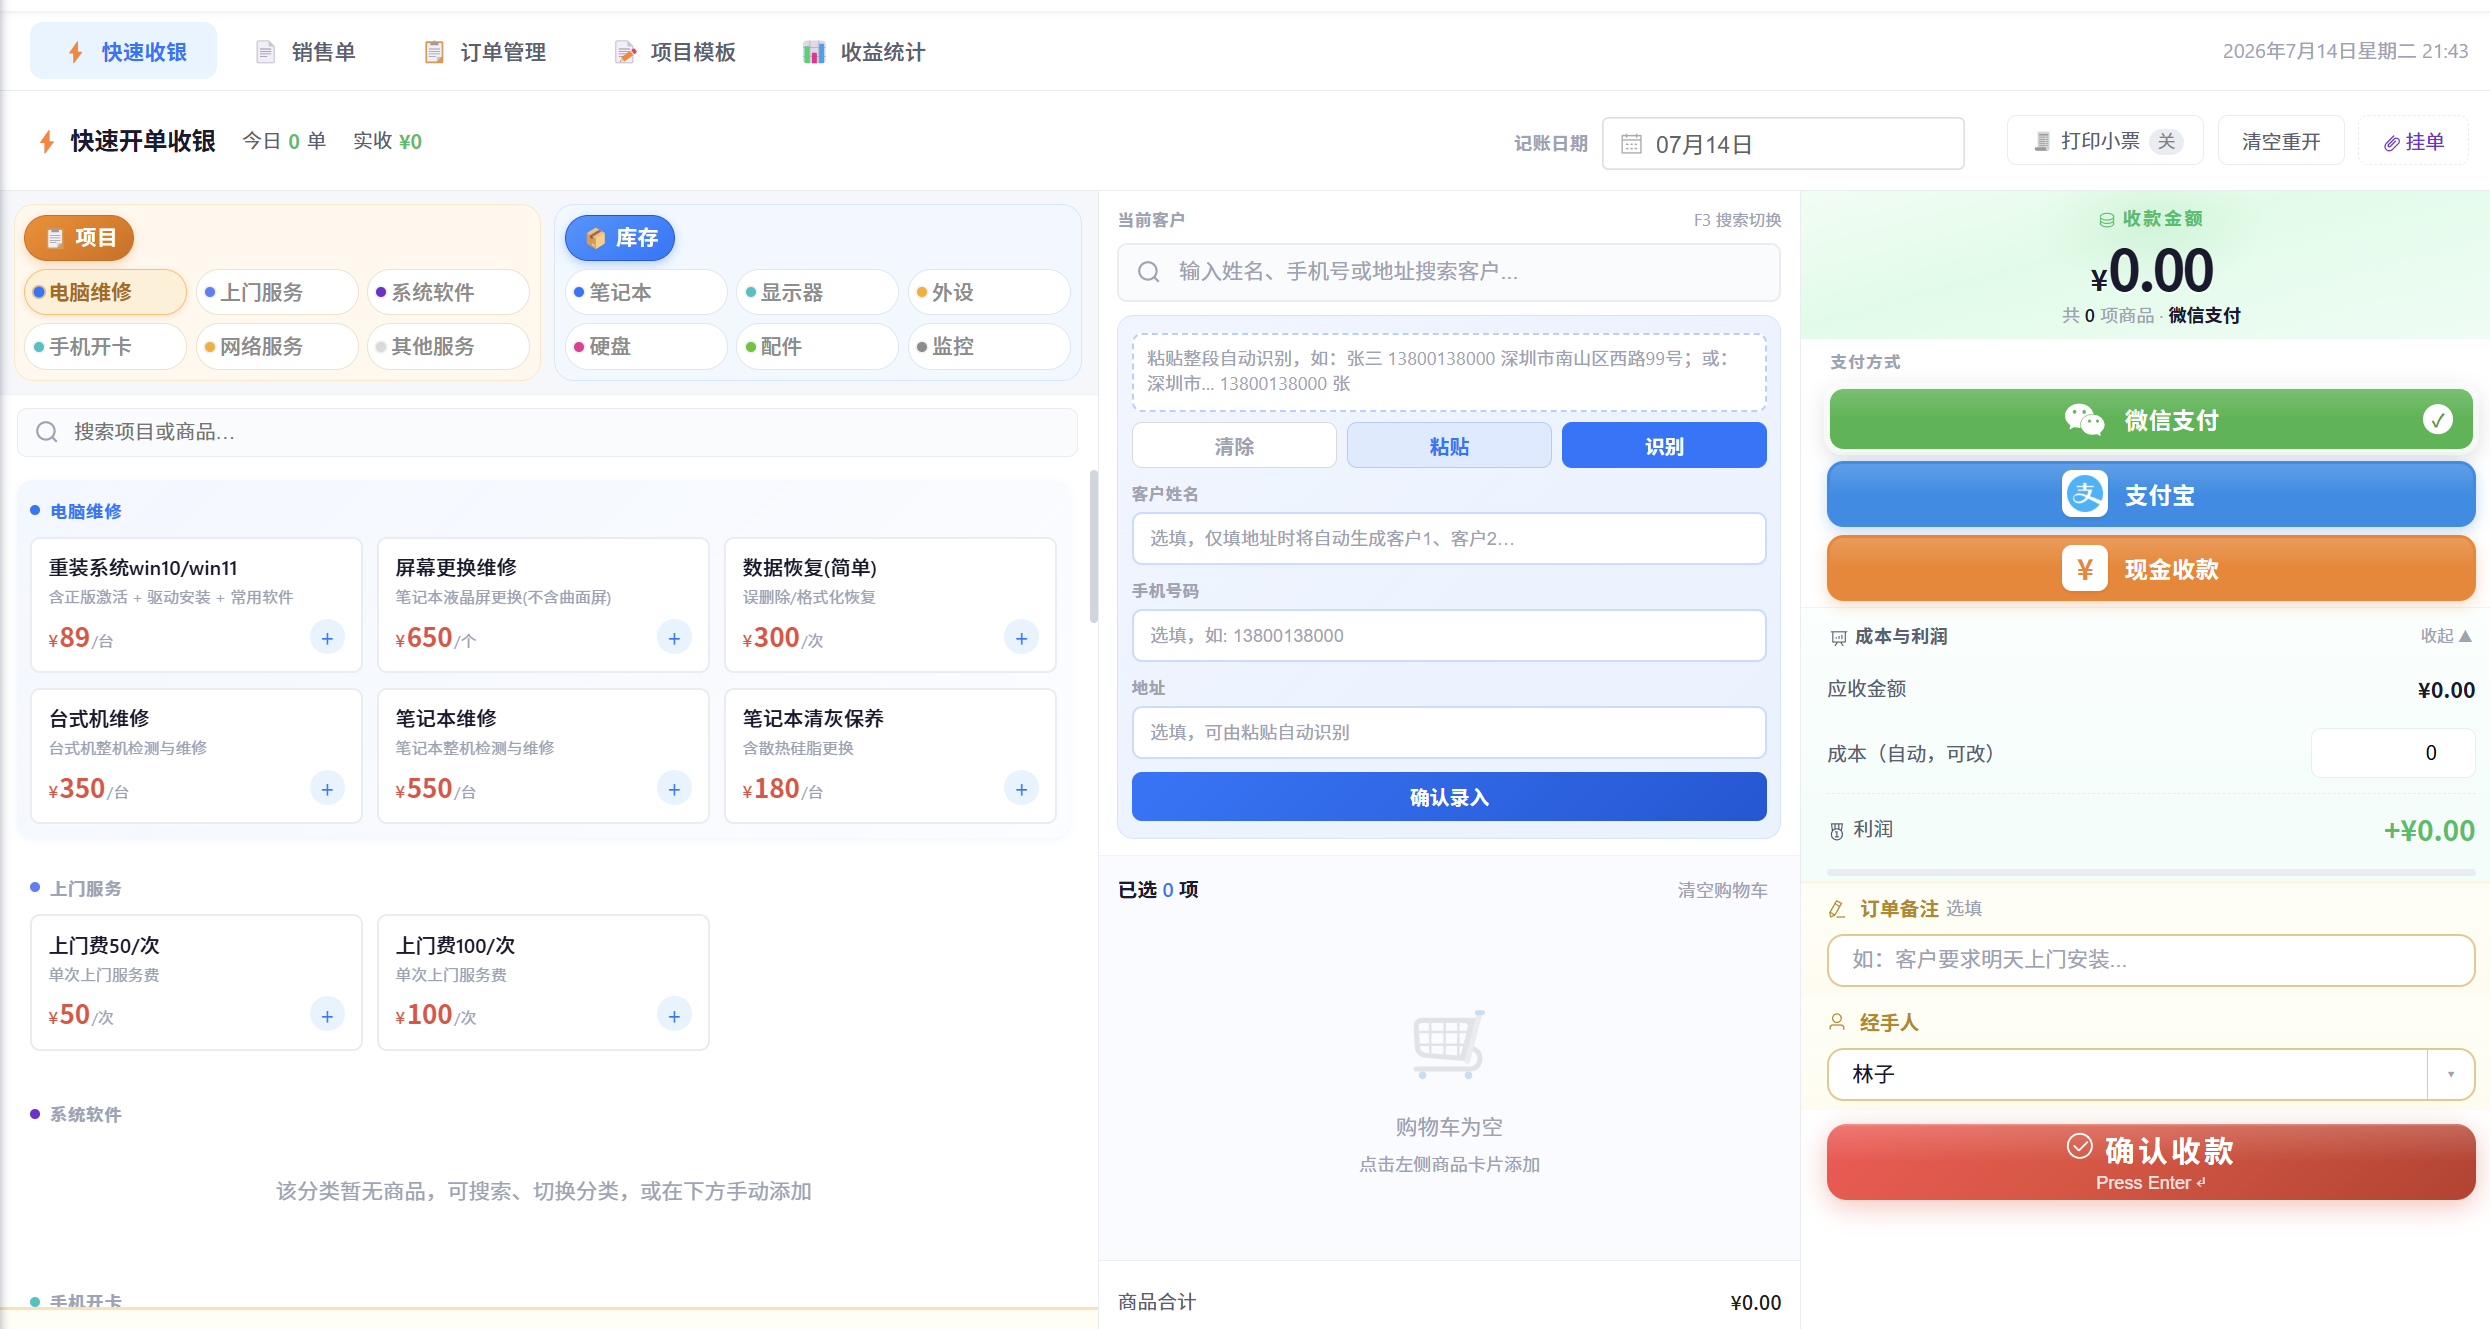2490x1329 pixels.
Task: Filter inventory by 监控
Action: (x=989, y=346)
